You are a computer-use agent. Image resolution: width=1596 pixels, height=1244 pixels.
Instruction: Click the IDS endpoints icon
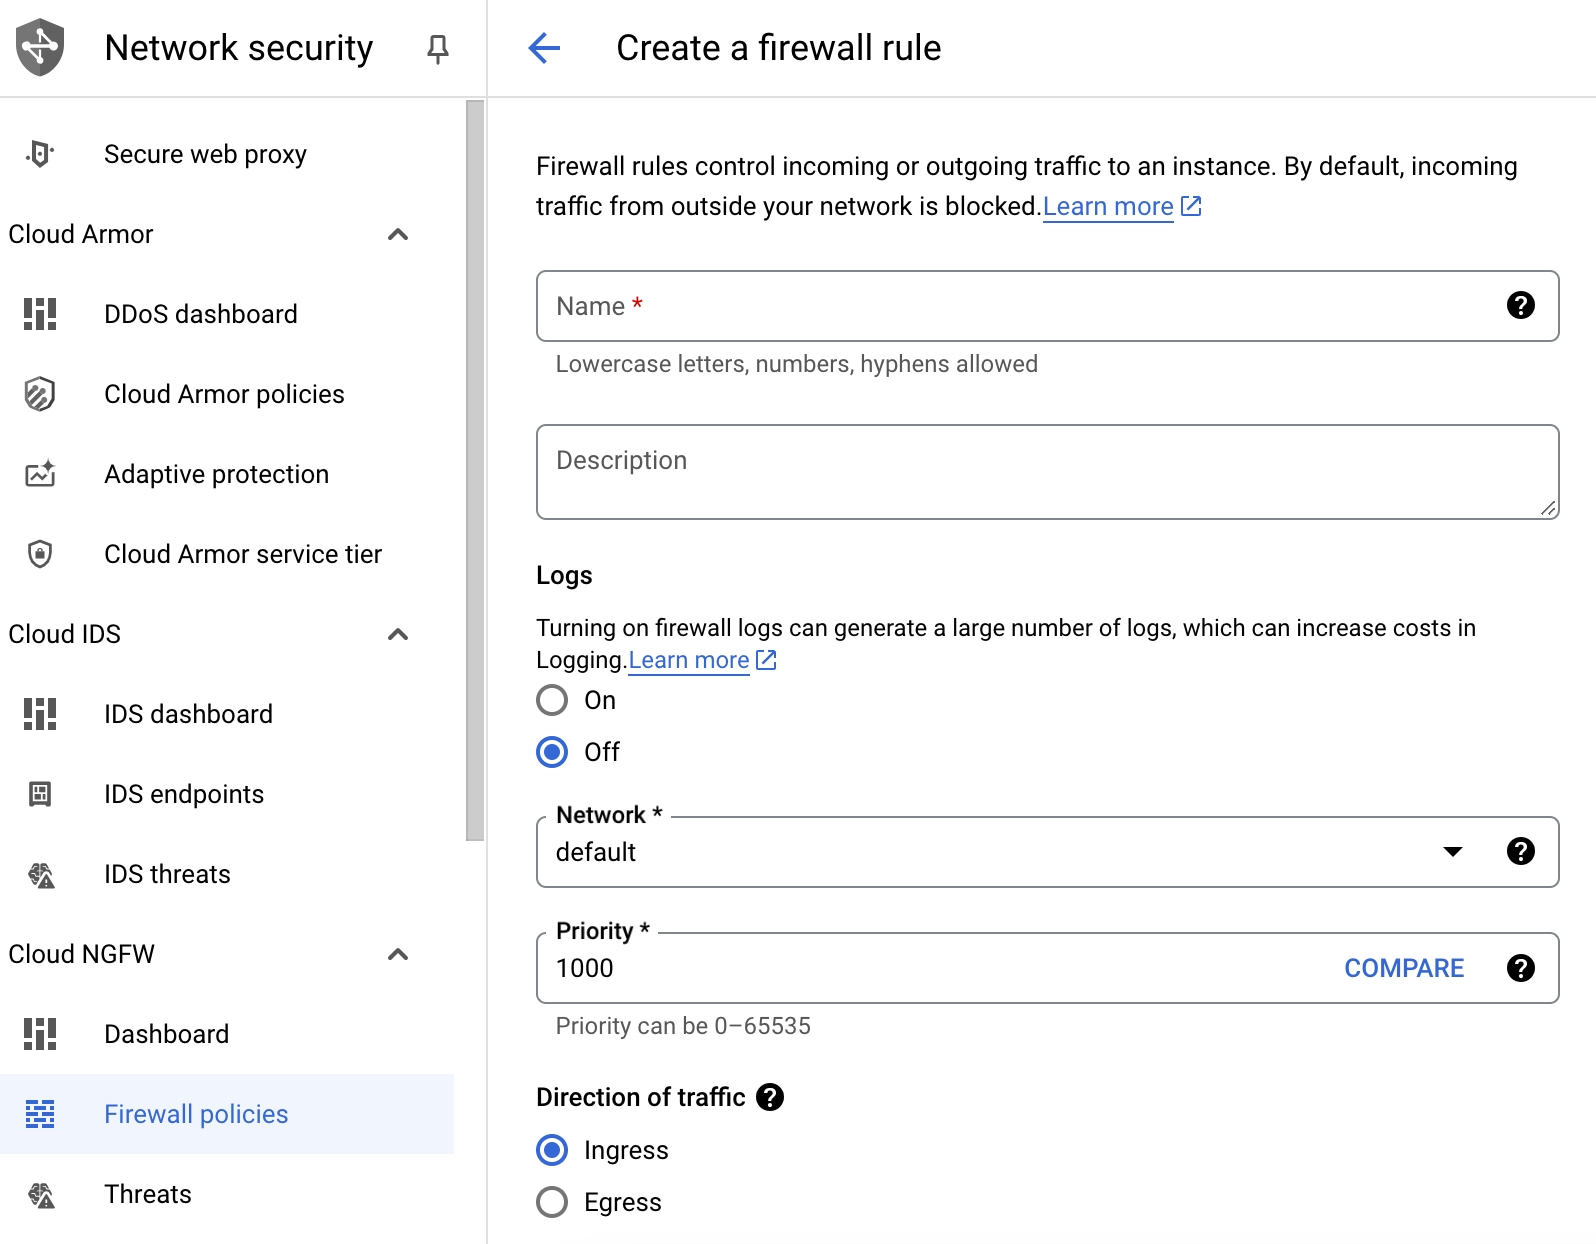tap(40, 794)
